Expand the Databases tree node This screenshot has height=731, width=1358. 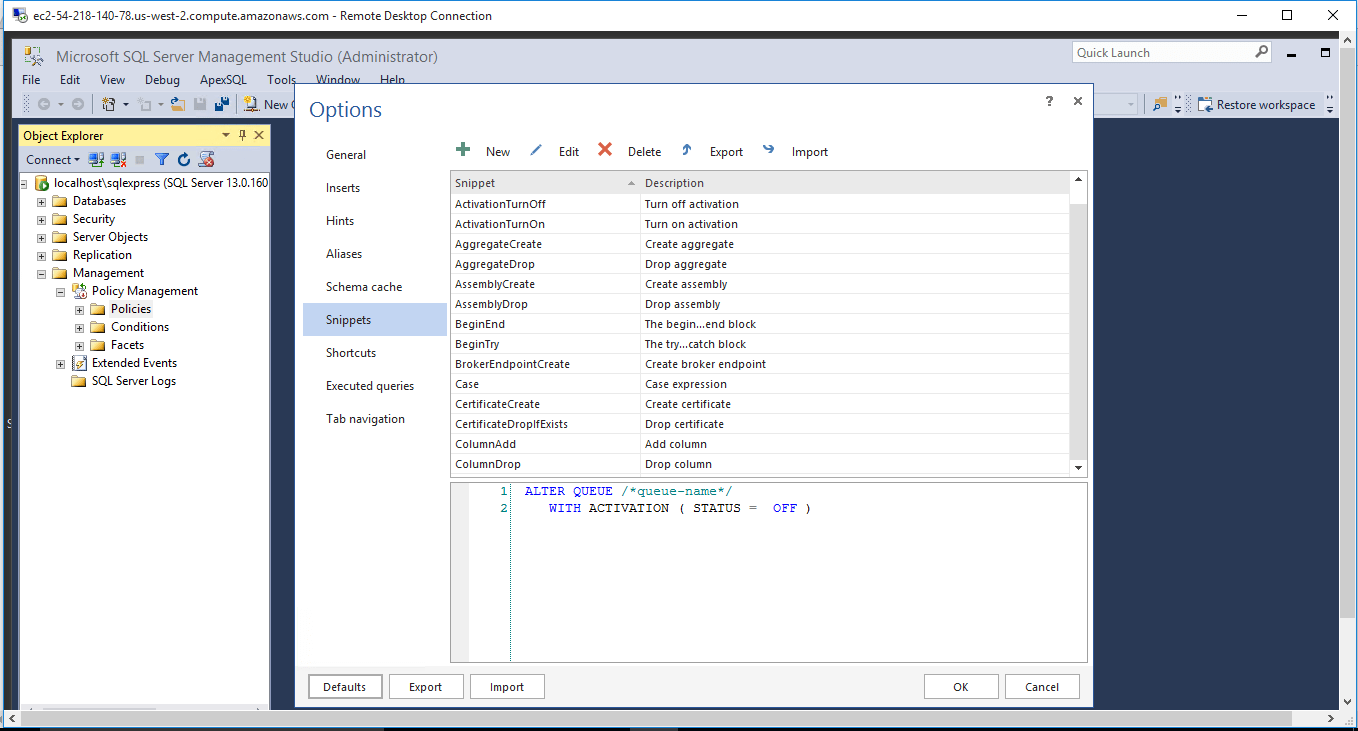(42, 201)
